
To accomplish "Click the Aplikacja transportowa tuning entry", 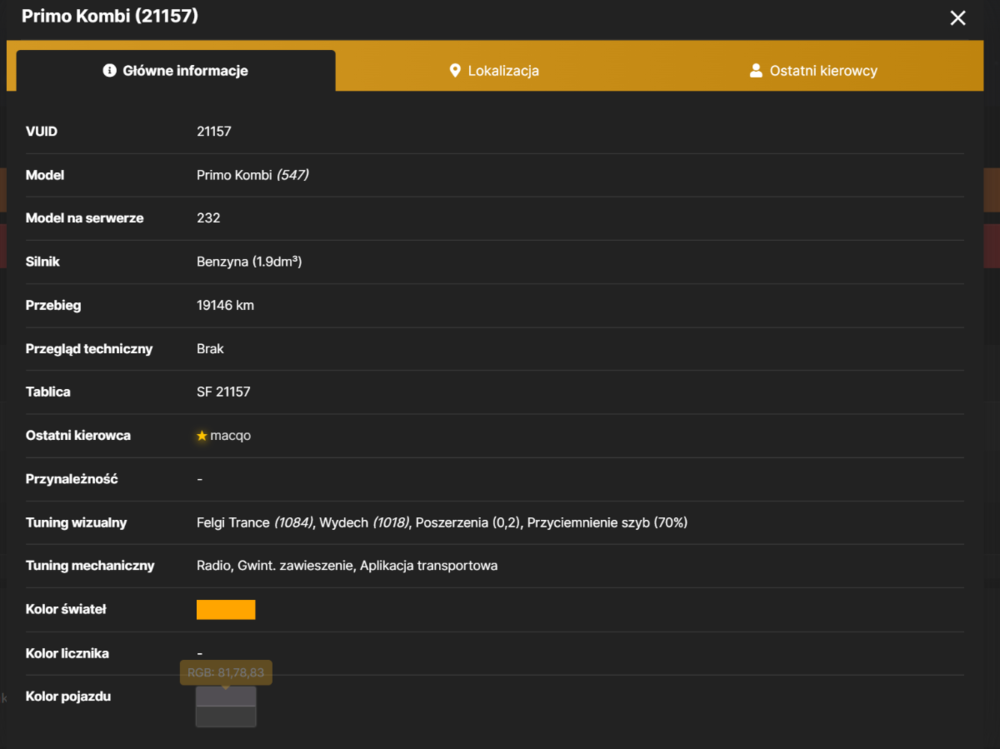I will coord(429,566).
